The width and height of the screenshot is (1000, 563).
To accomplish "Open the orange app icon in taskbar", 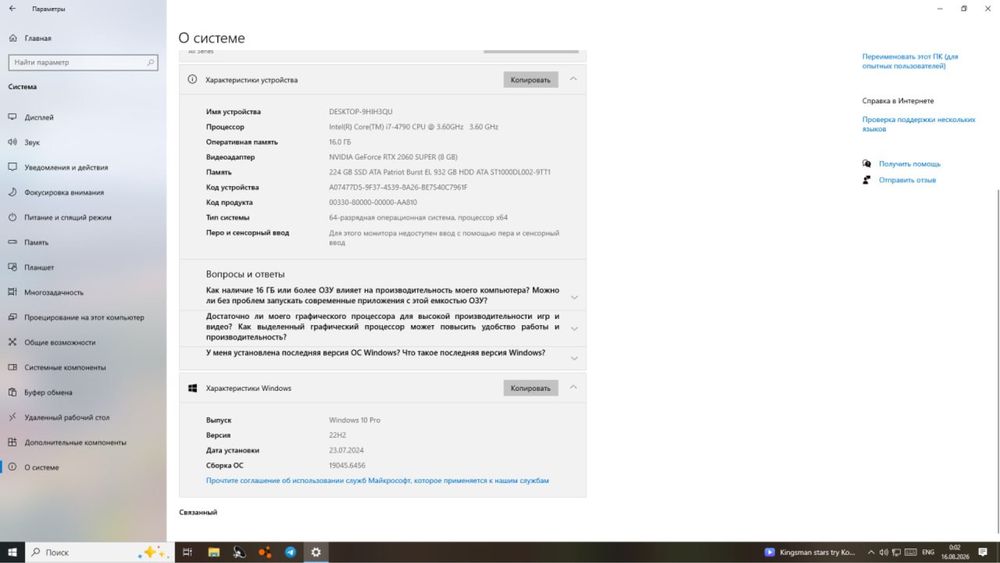I will pyautogui.click(x=265, y=552).
